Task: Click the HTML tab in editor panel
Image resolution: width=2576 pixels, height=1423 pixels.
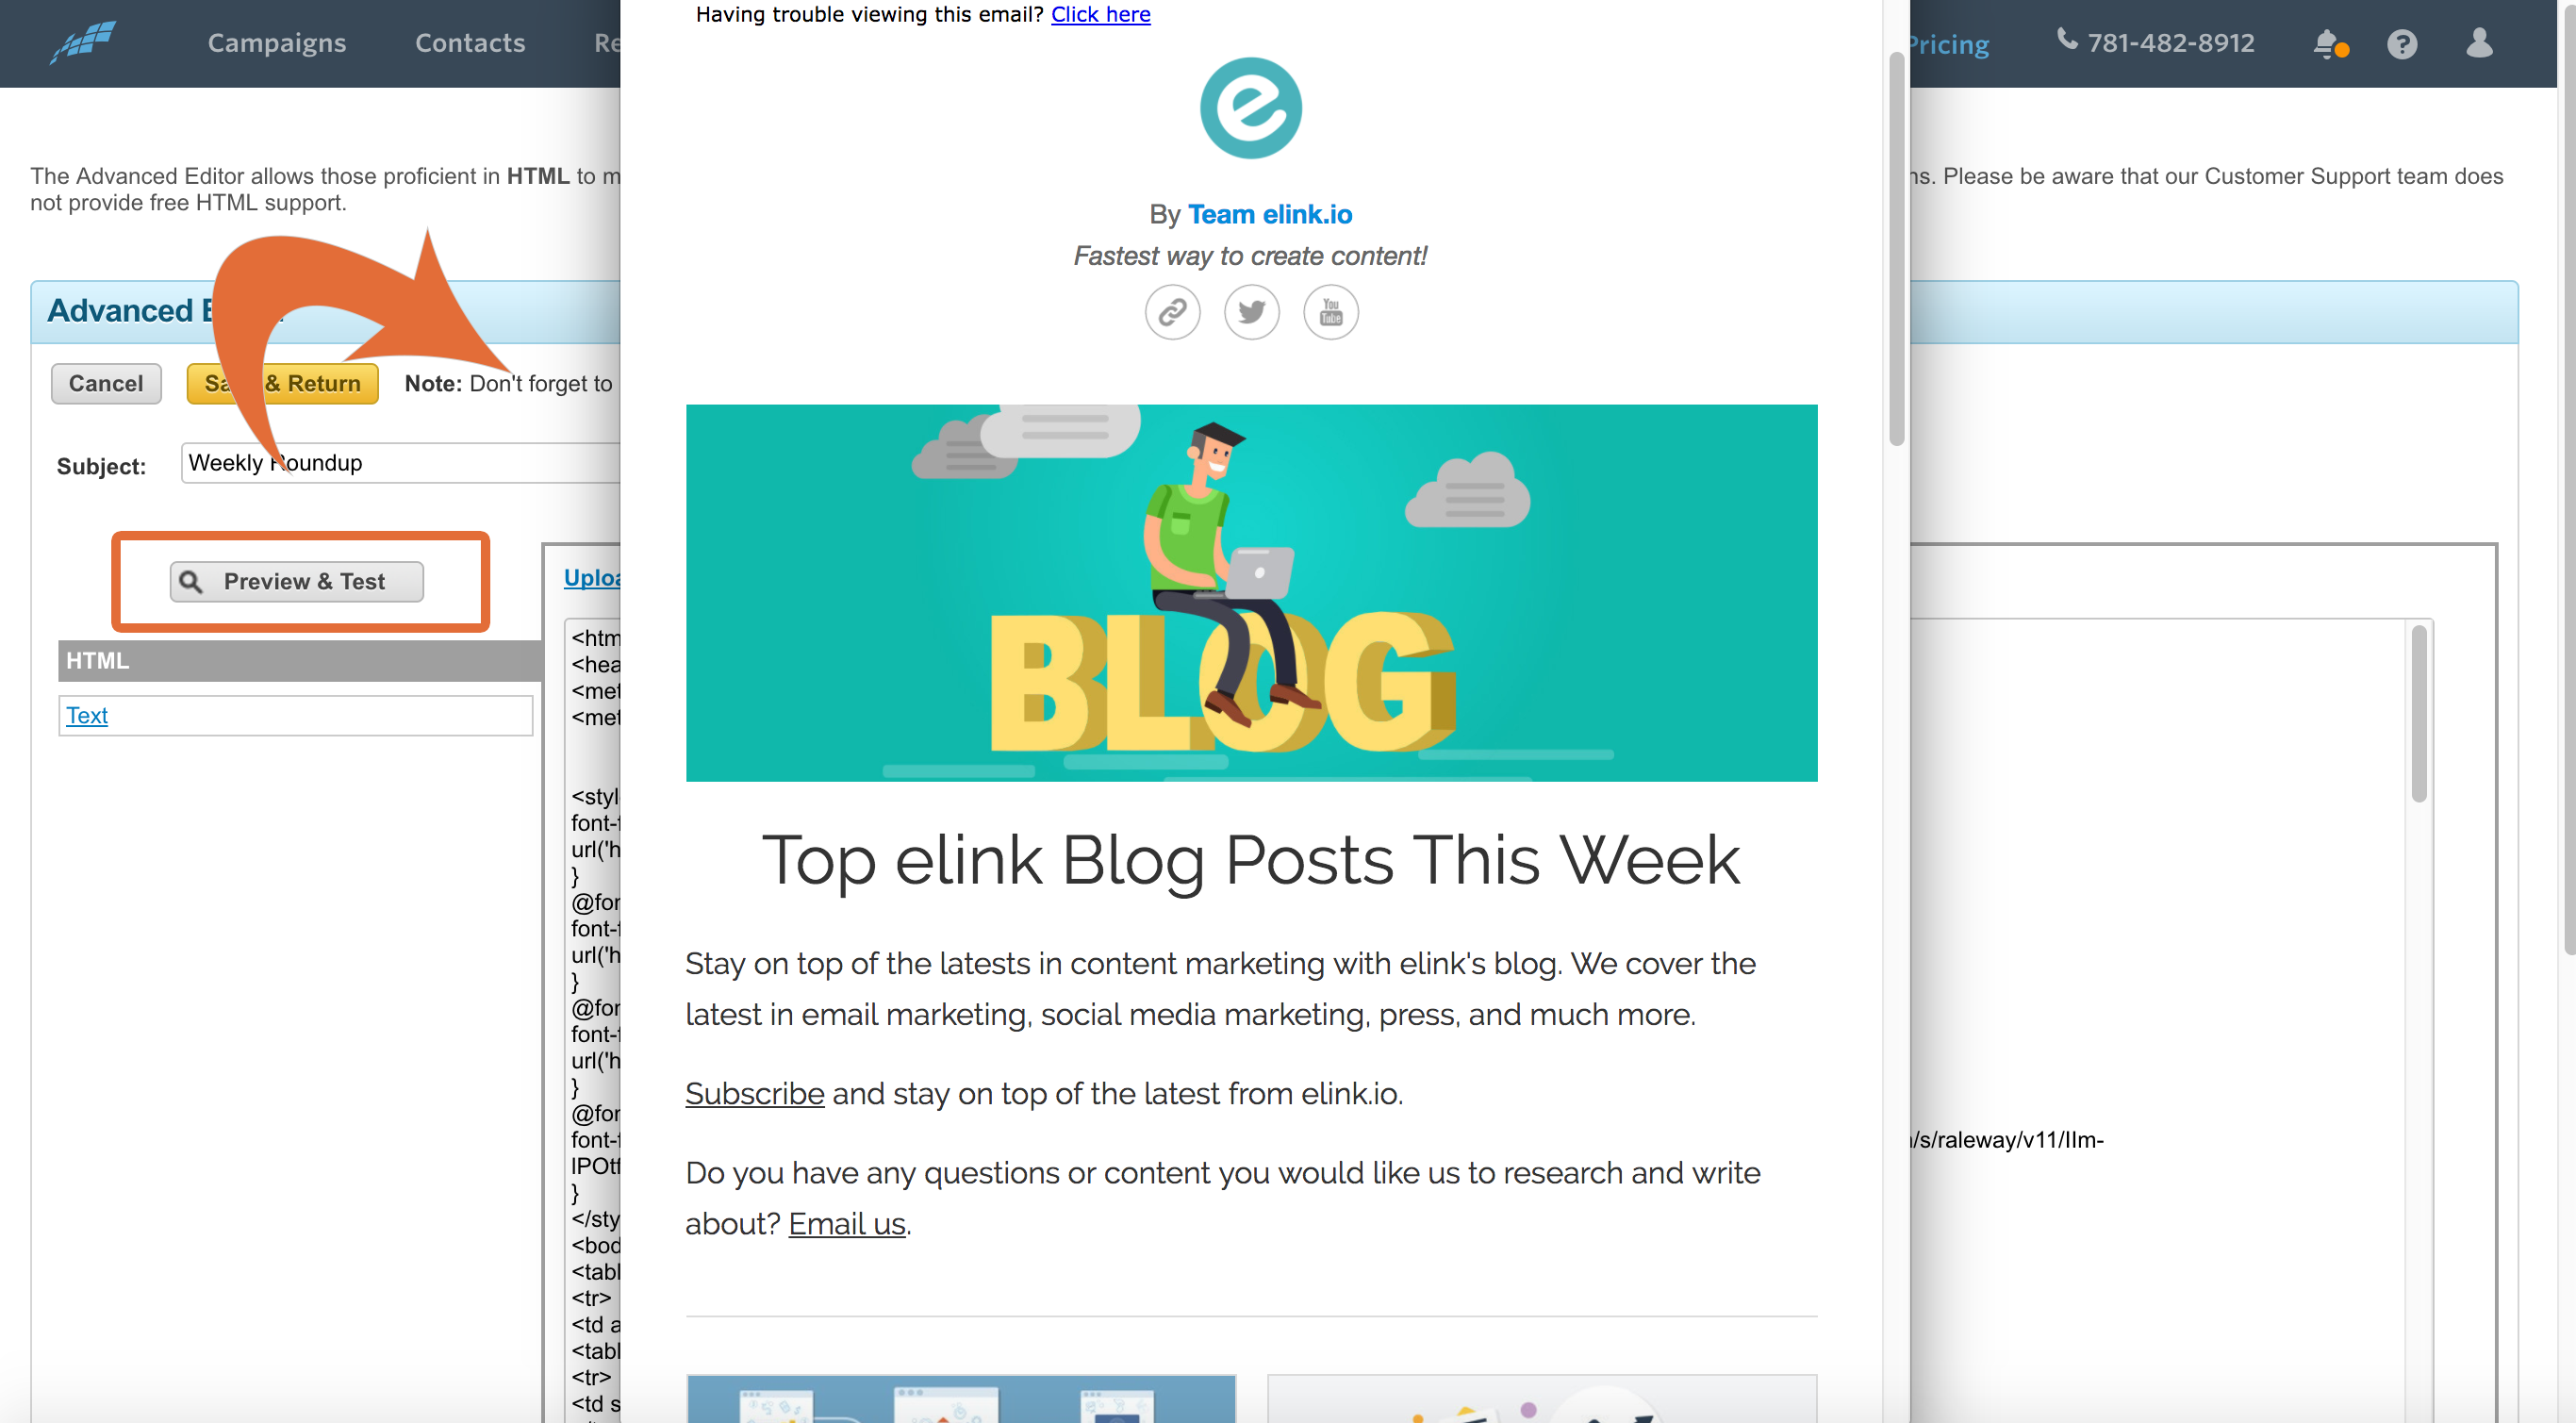Action: click(x=96, y=659)
